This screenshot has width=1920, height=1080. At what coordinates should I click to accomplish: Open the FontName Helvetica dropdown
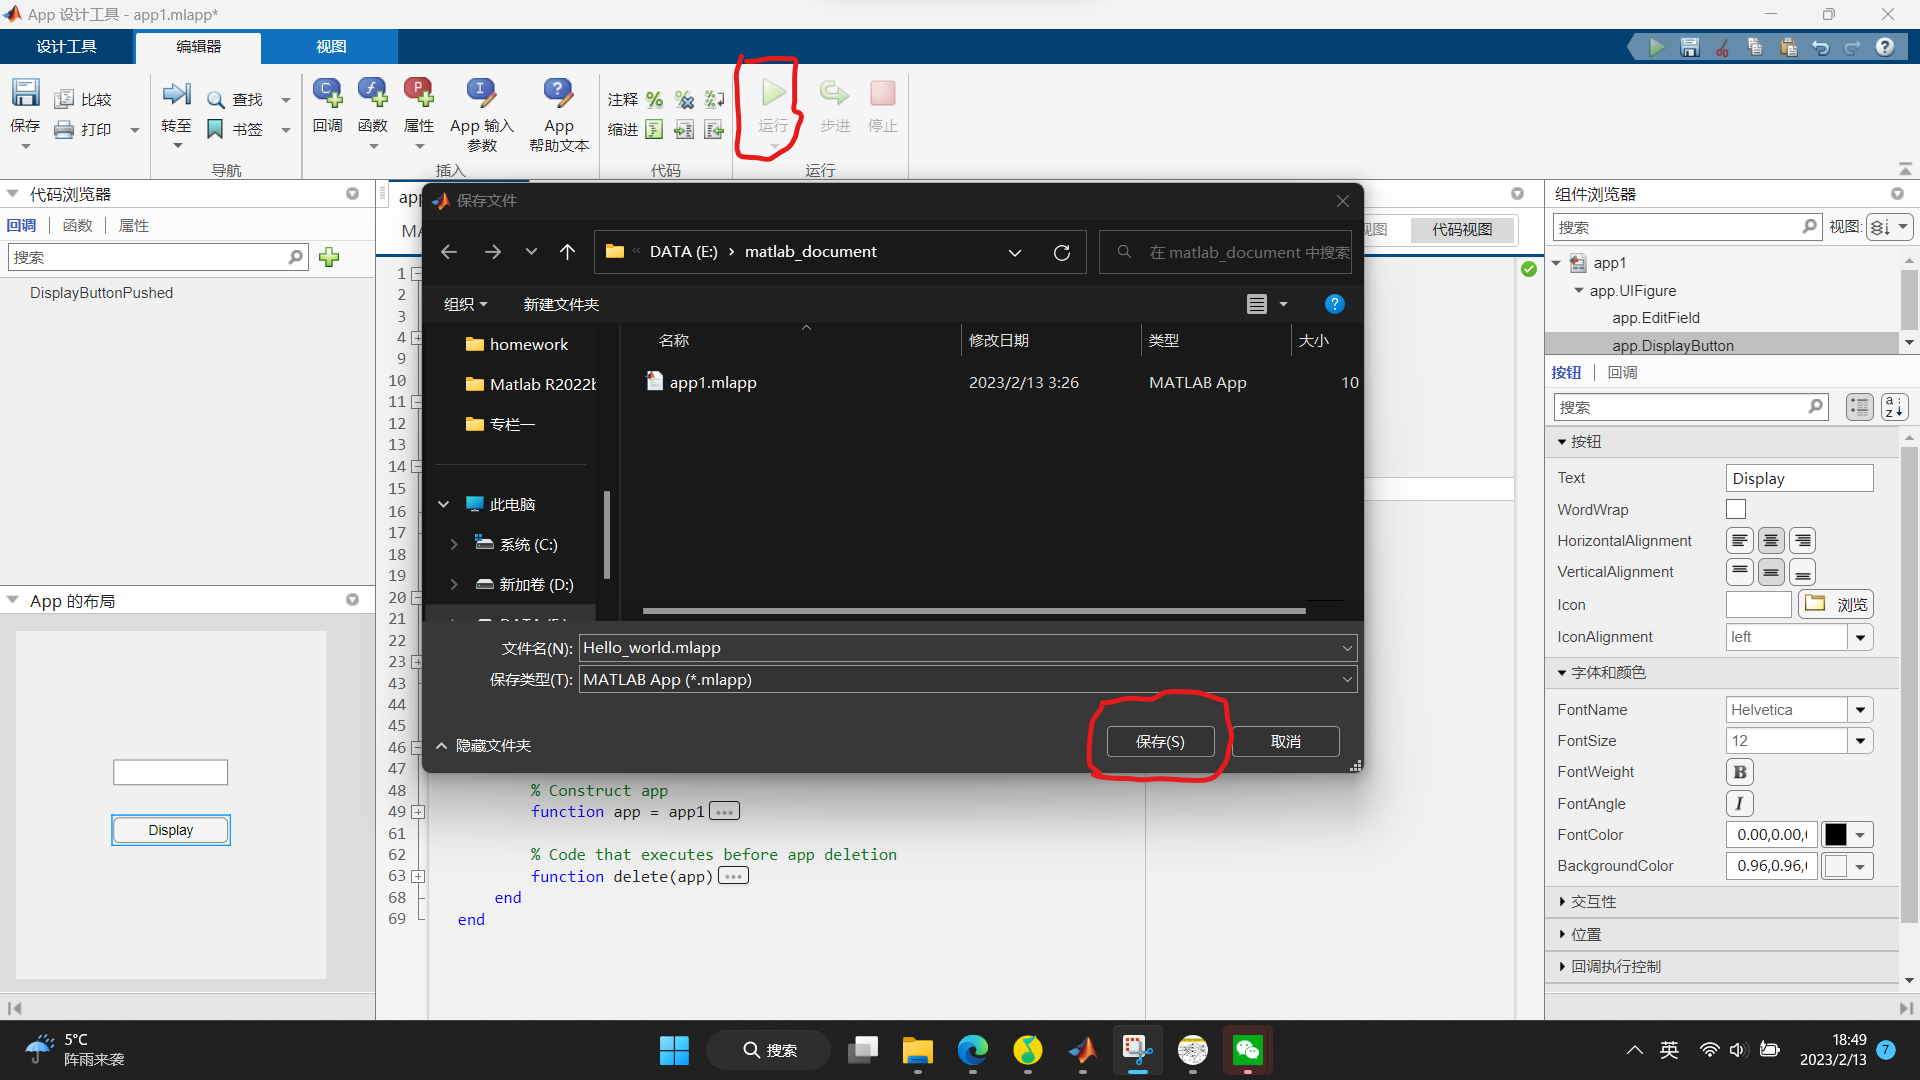click(1861, 709)
